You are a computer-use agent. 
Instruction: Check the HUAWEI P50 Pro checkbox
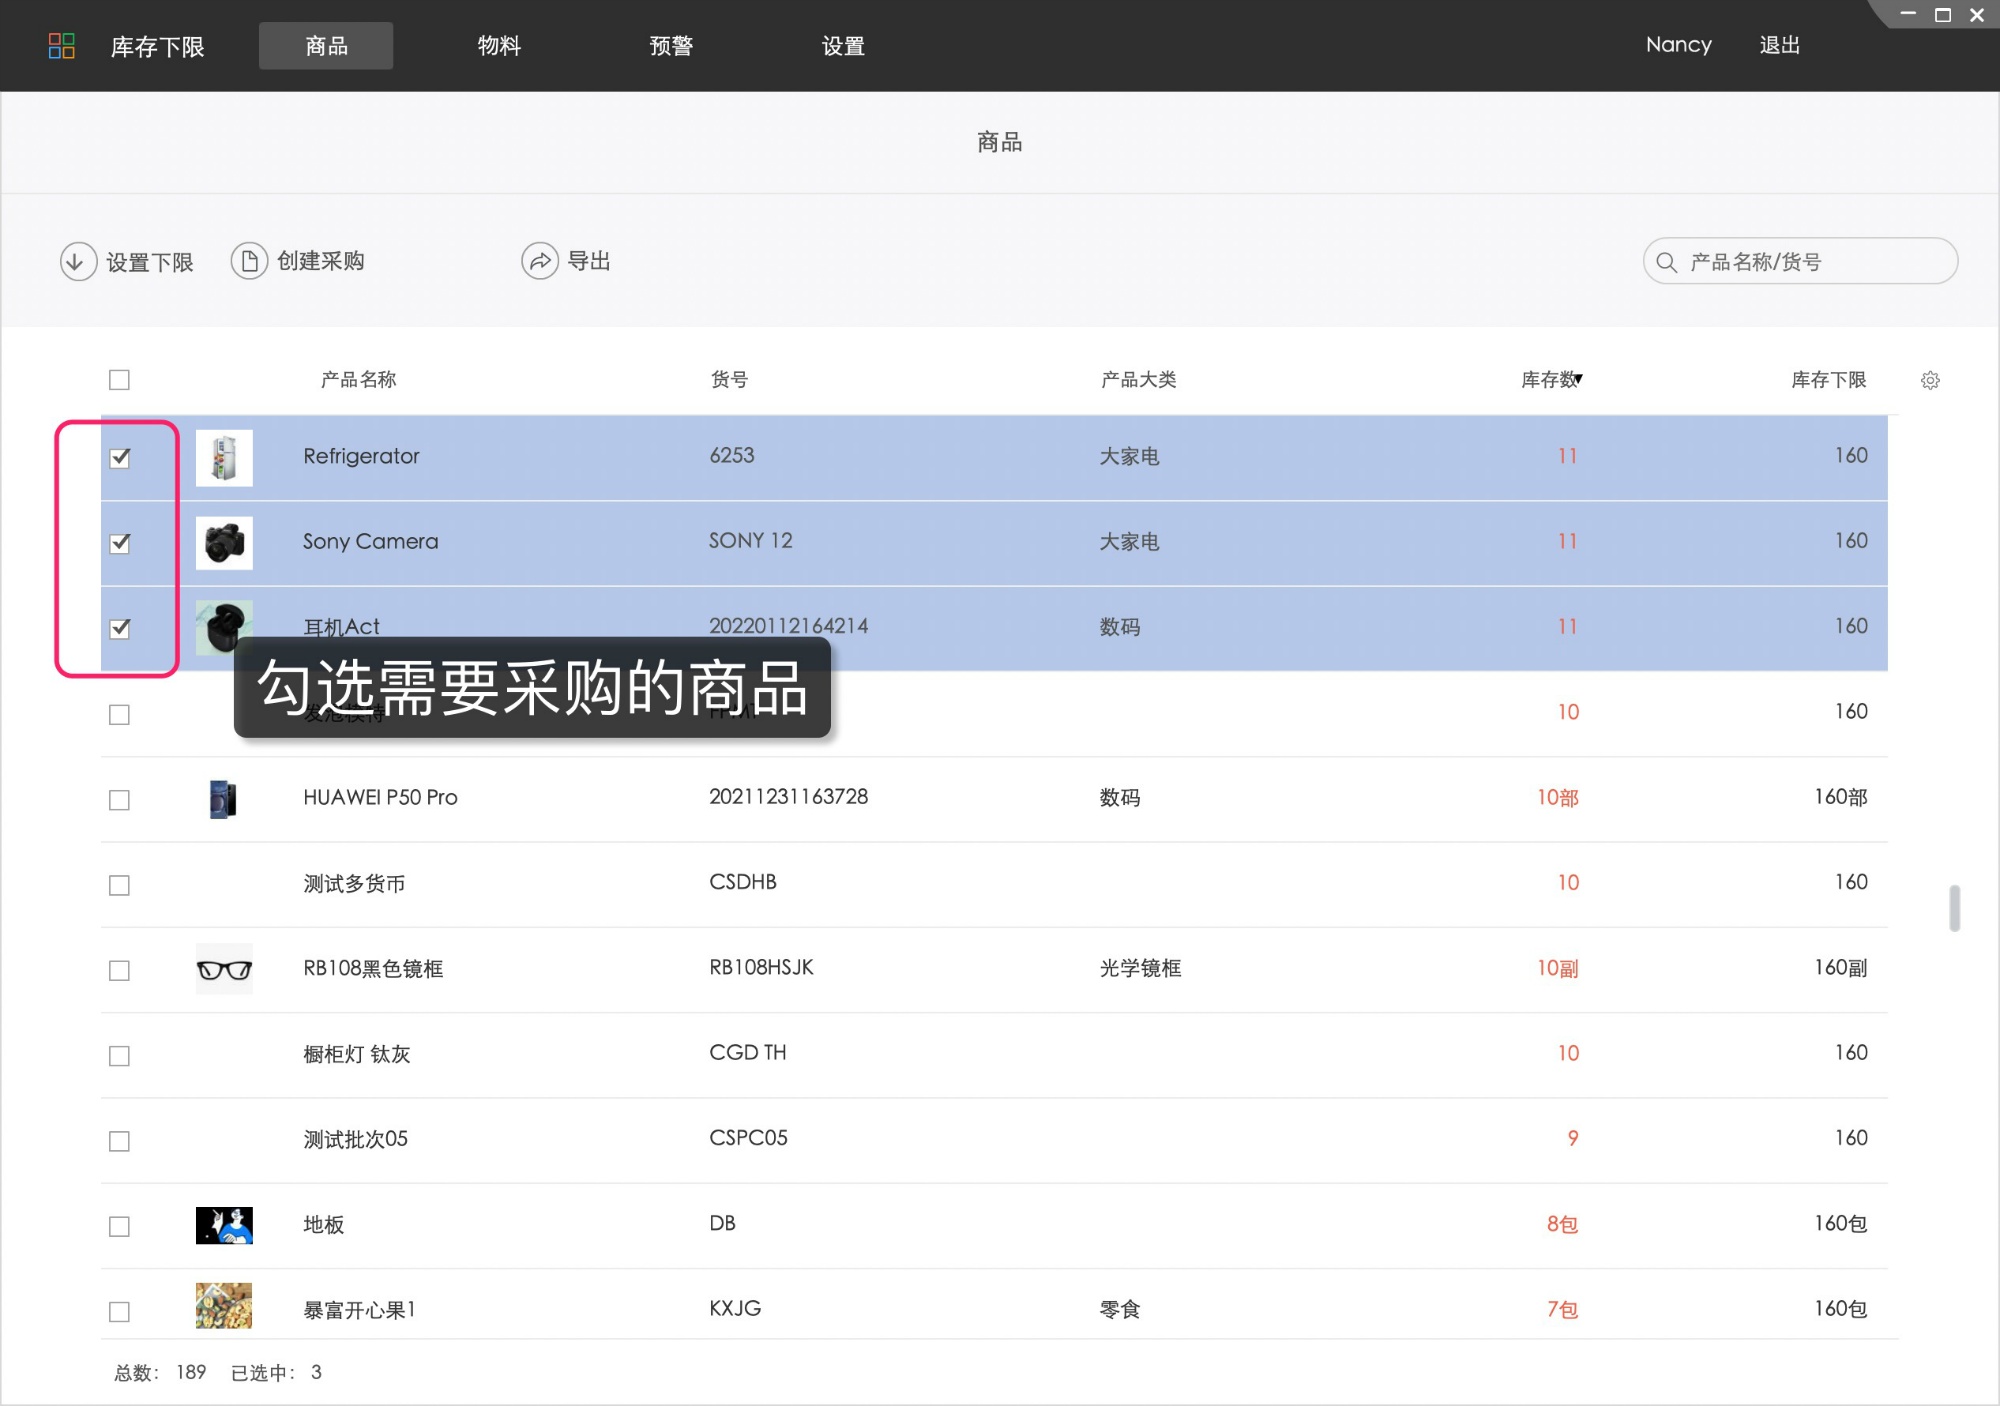(x=120, y=800)
